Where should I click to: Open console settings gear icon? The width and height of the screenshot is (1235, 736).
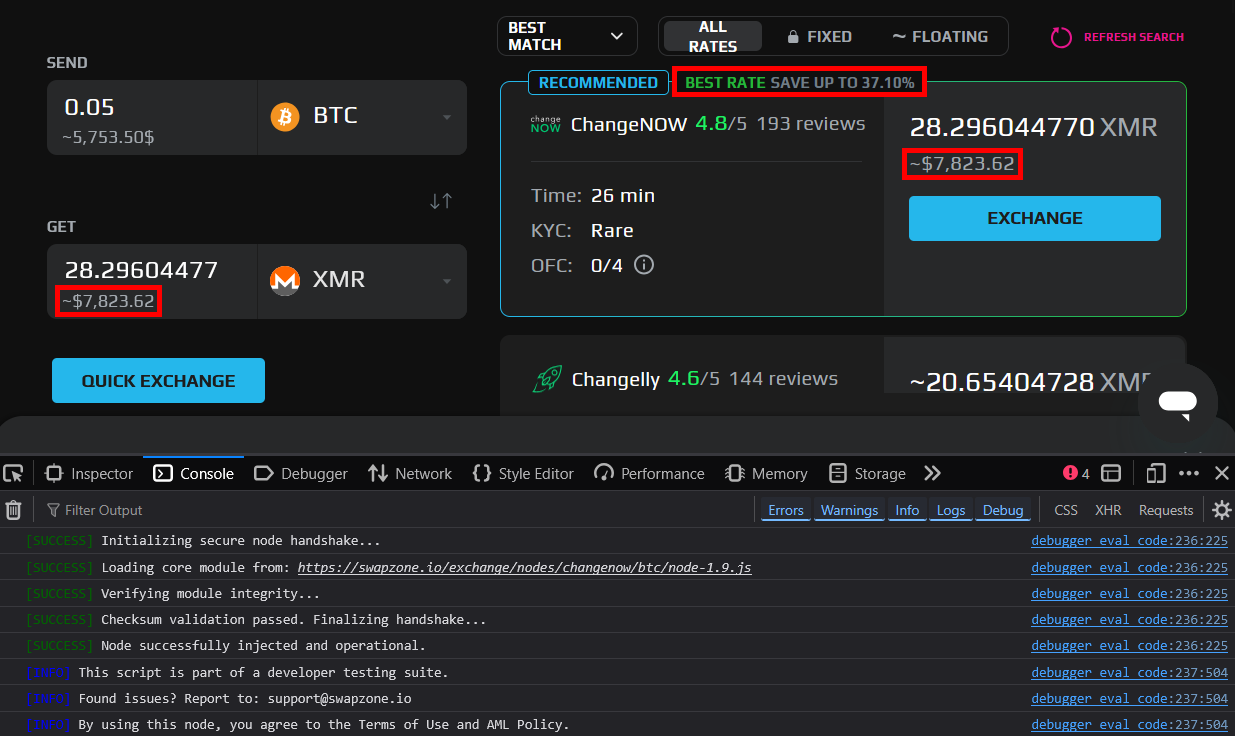[x=1221, y=510]
